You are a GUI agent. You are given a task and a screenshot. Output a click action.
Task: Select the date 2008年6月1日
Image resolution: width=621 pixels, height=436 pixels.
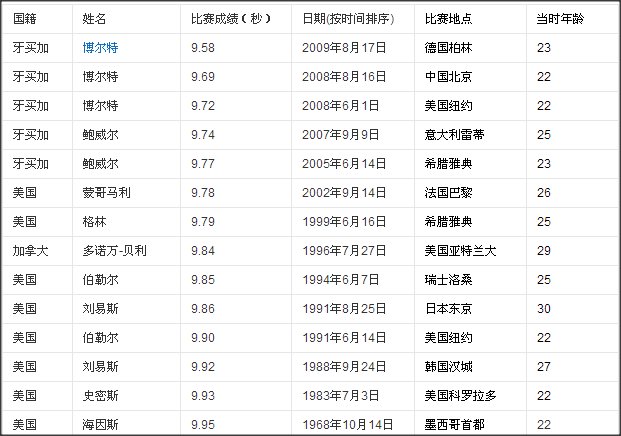pyautogui.click(x=341, y=106)
